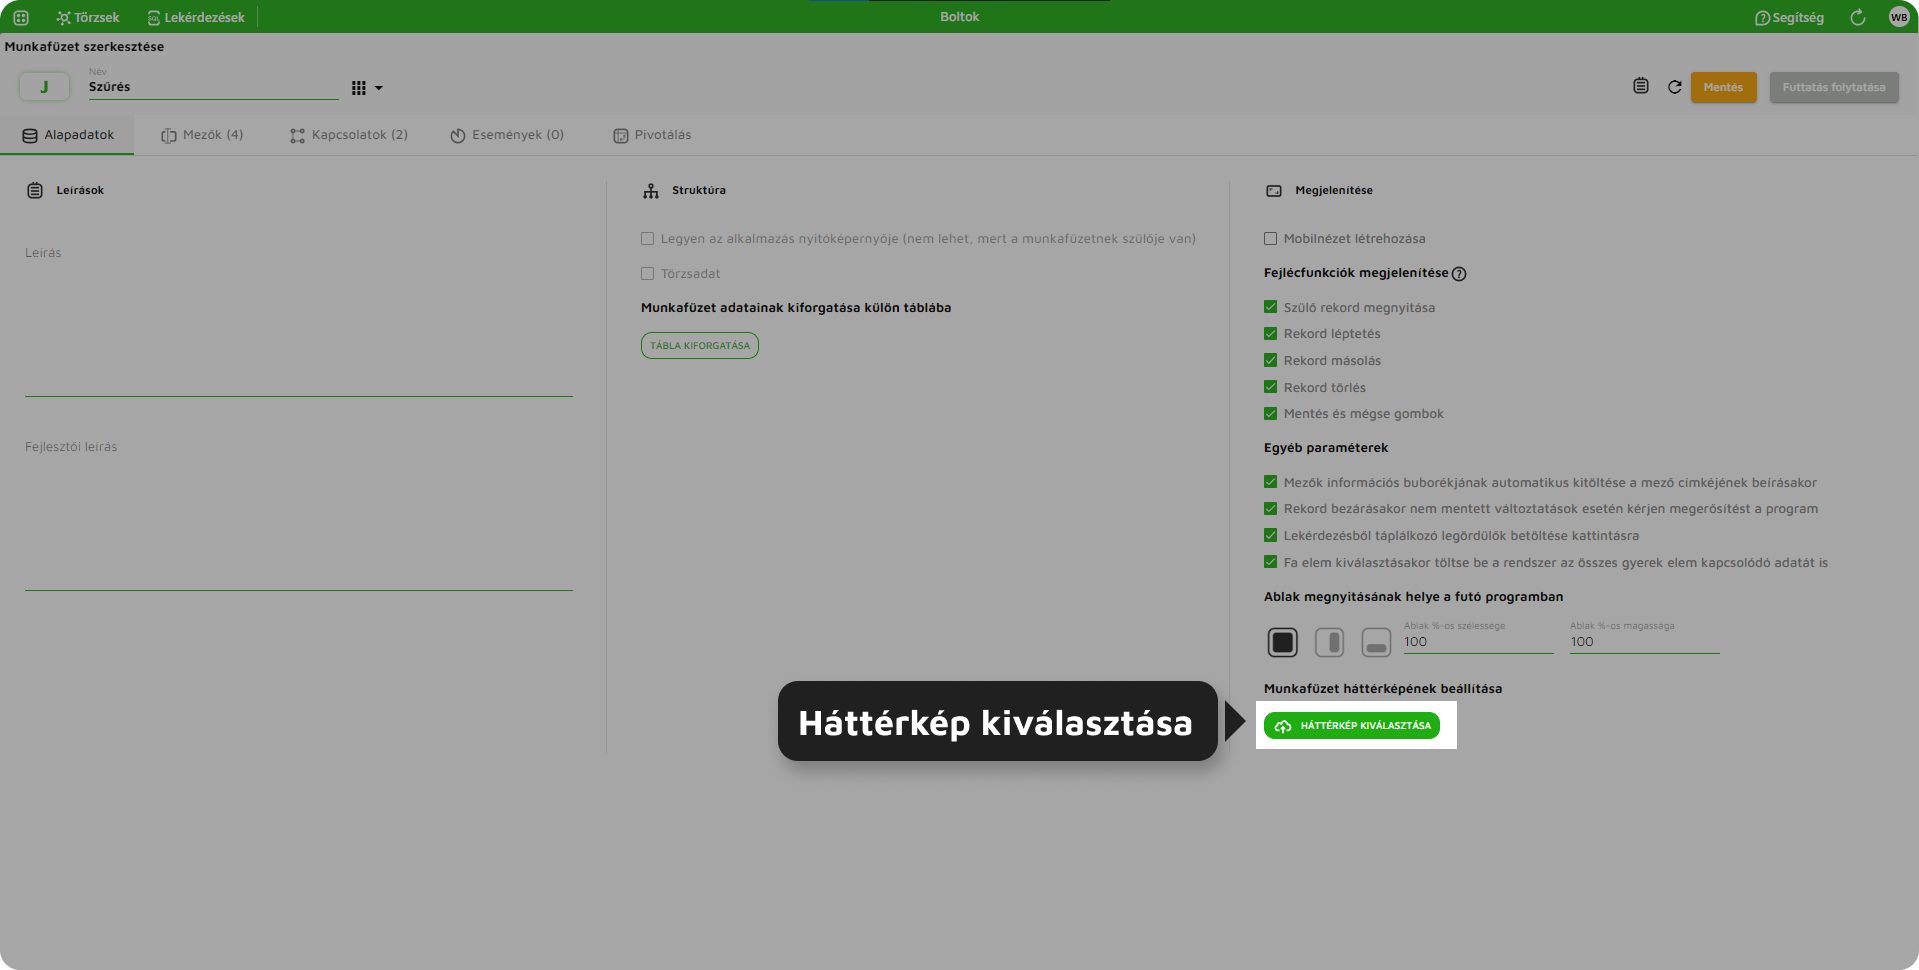The image size is (1919, 970).
Task: Switch to the Események (0) tab
Action: point(507,135)
